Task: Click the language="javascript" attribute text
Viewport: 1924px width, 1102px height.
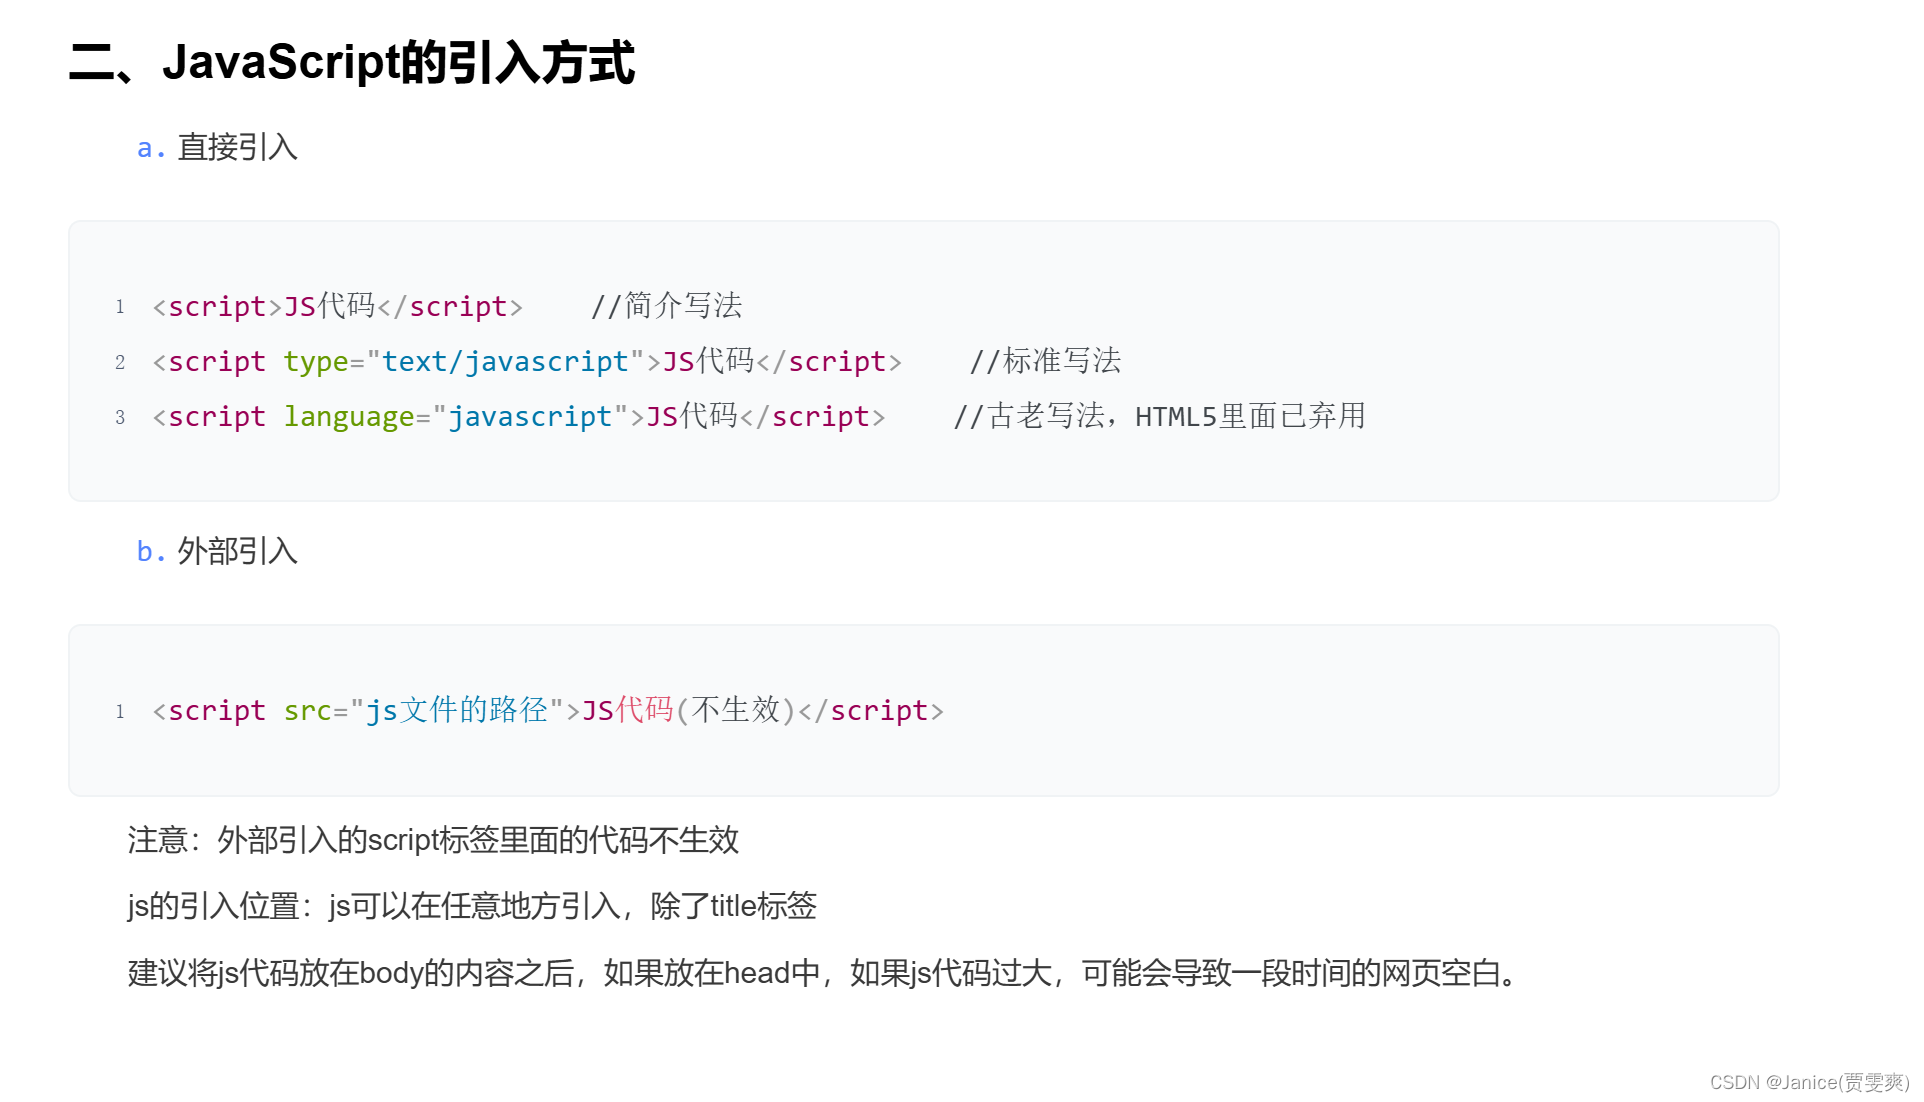Action: click(x=456, y=416)
